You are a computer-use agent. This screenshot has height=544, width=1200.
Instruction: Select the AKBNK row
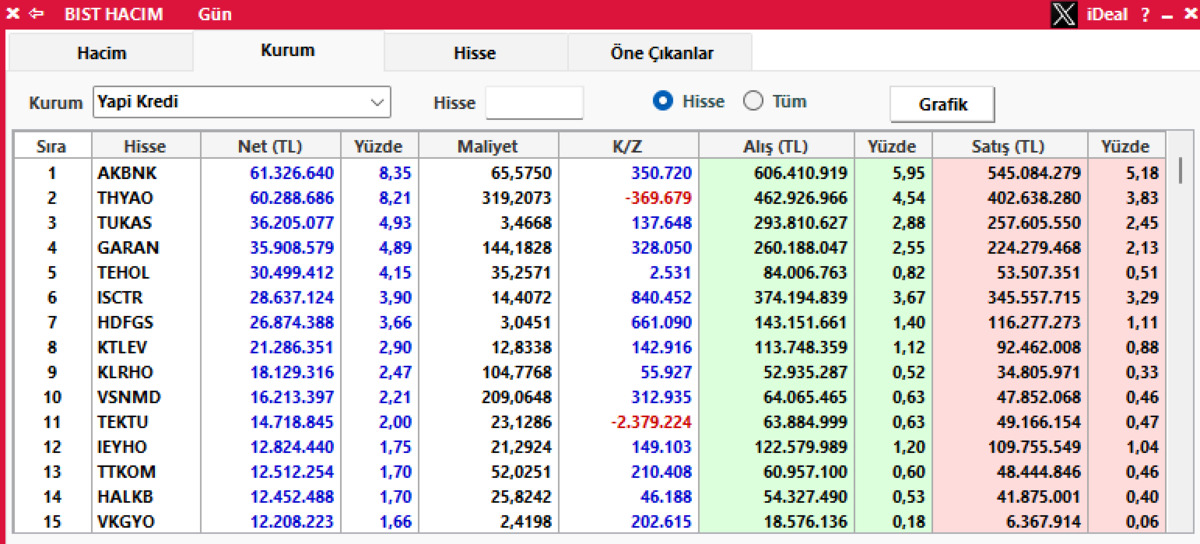click(590, 173)
